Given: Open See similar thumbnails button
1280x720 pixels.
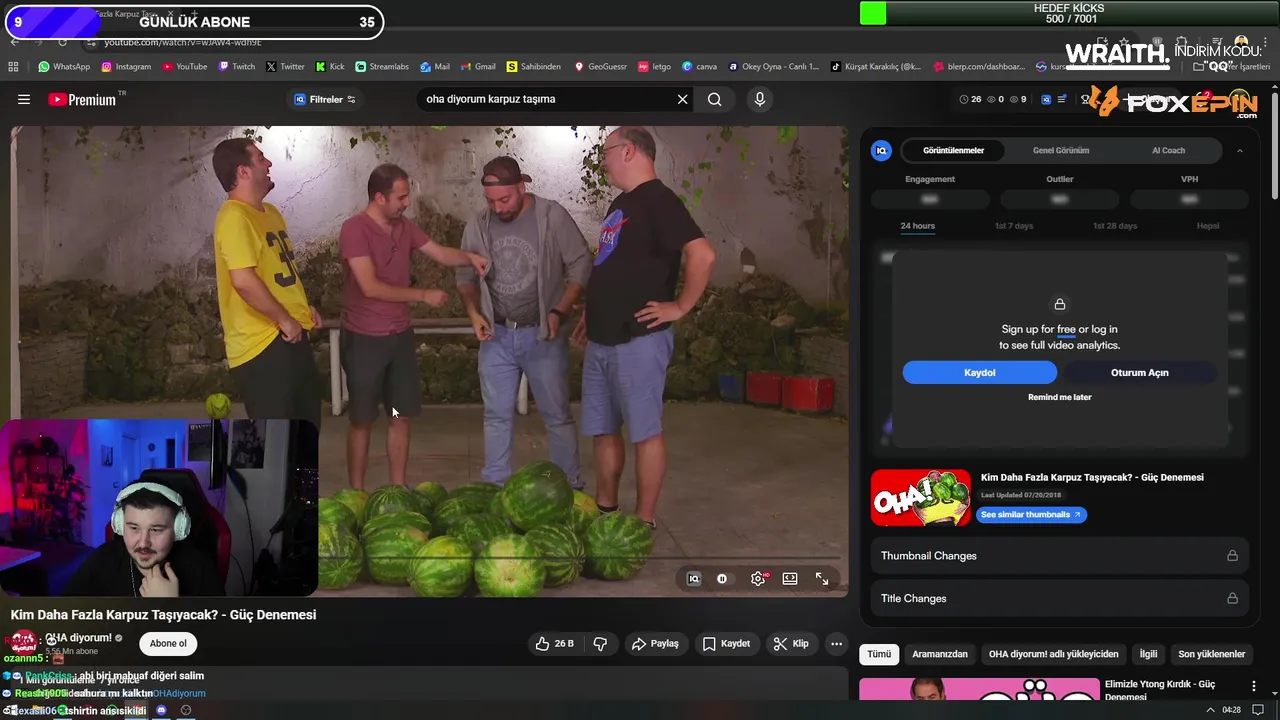Looking at the screenshot, I should (1030, 514).
